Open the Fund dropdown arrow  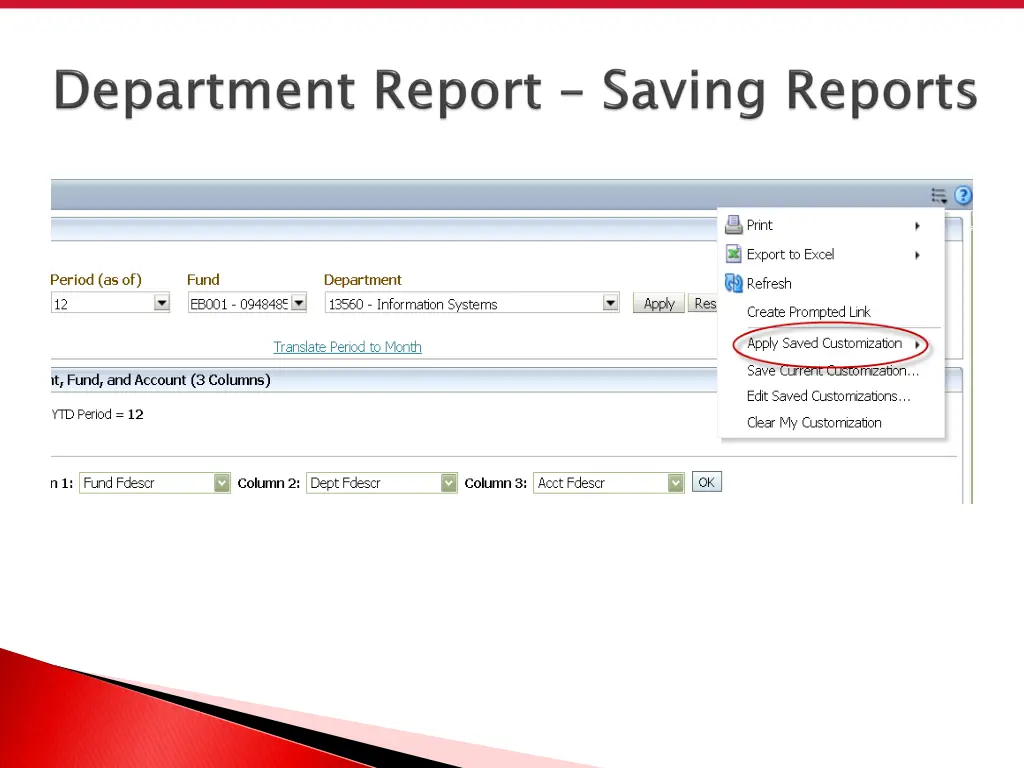[298, 303]
